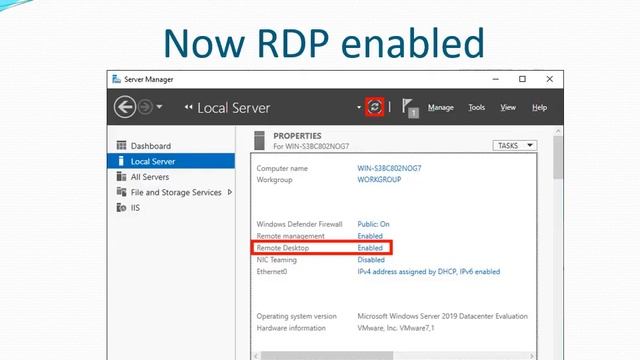Click 'Microsoft Windows Server 2019 Datacenter Evaluation' text
Screen dimensions: 640x360
coord(442,316)
